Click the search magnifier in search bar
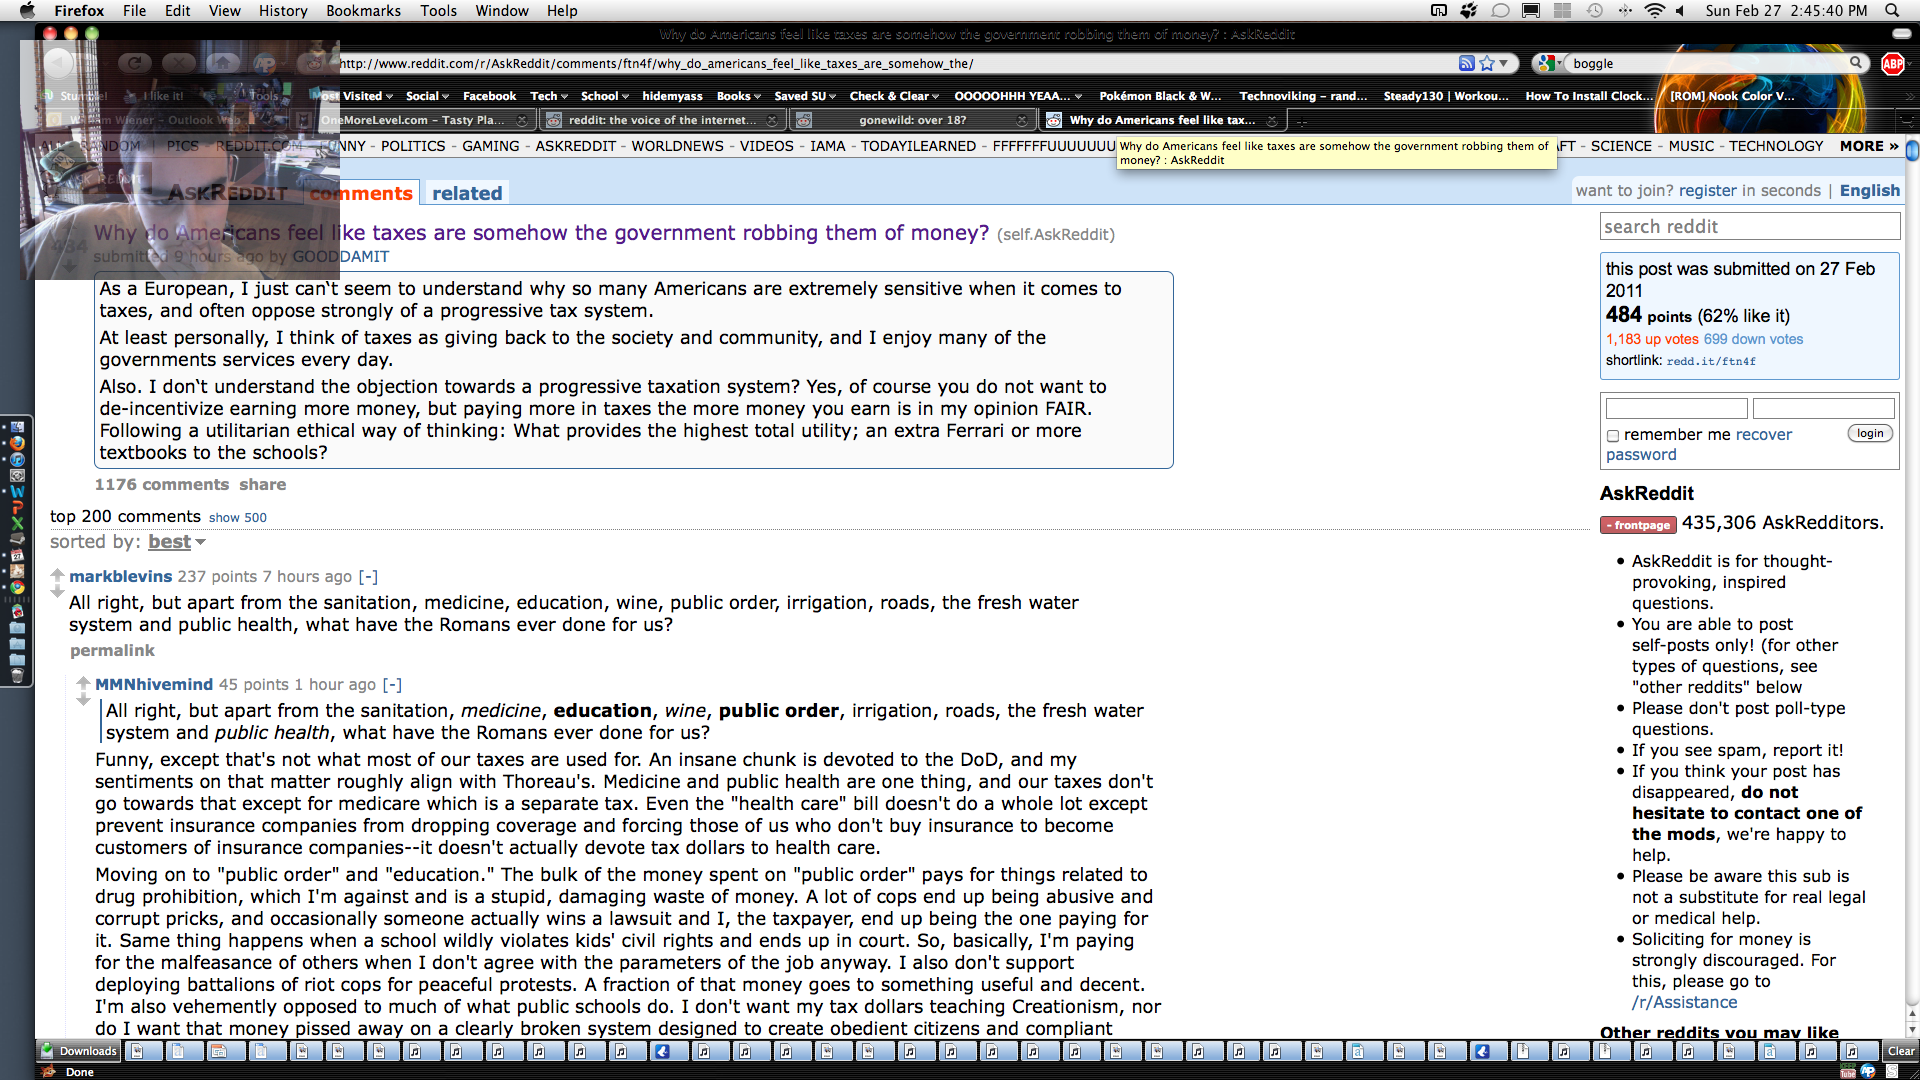Image resolution: width=1920 pixels, height=1080 pixels. point(1856,63)
